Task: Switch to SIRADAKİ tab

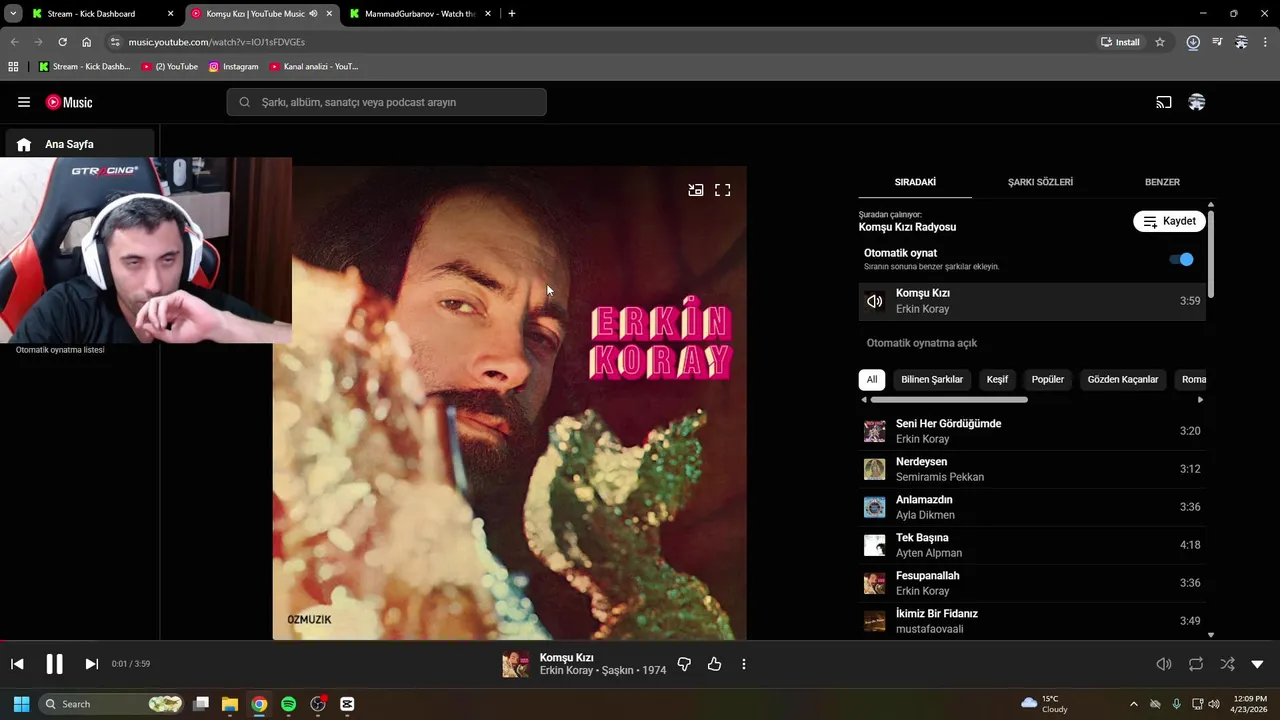Action: [x=915, y=182]
